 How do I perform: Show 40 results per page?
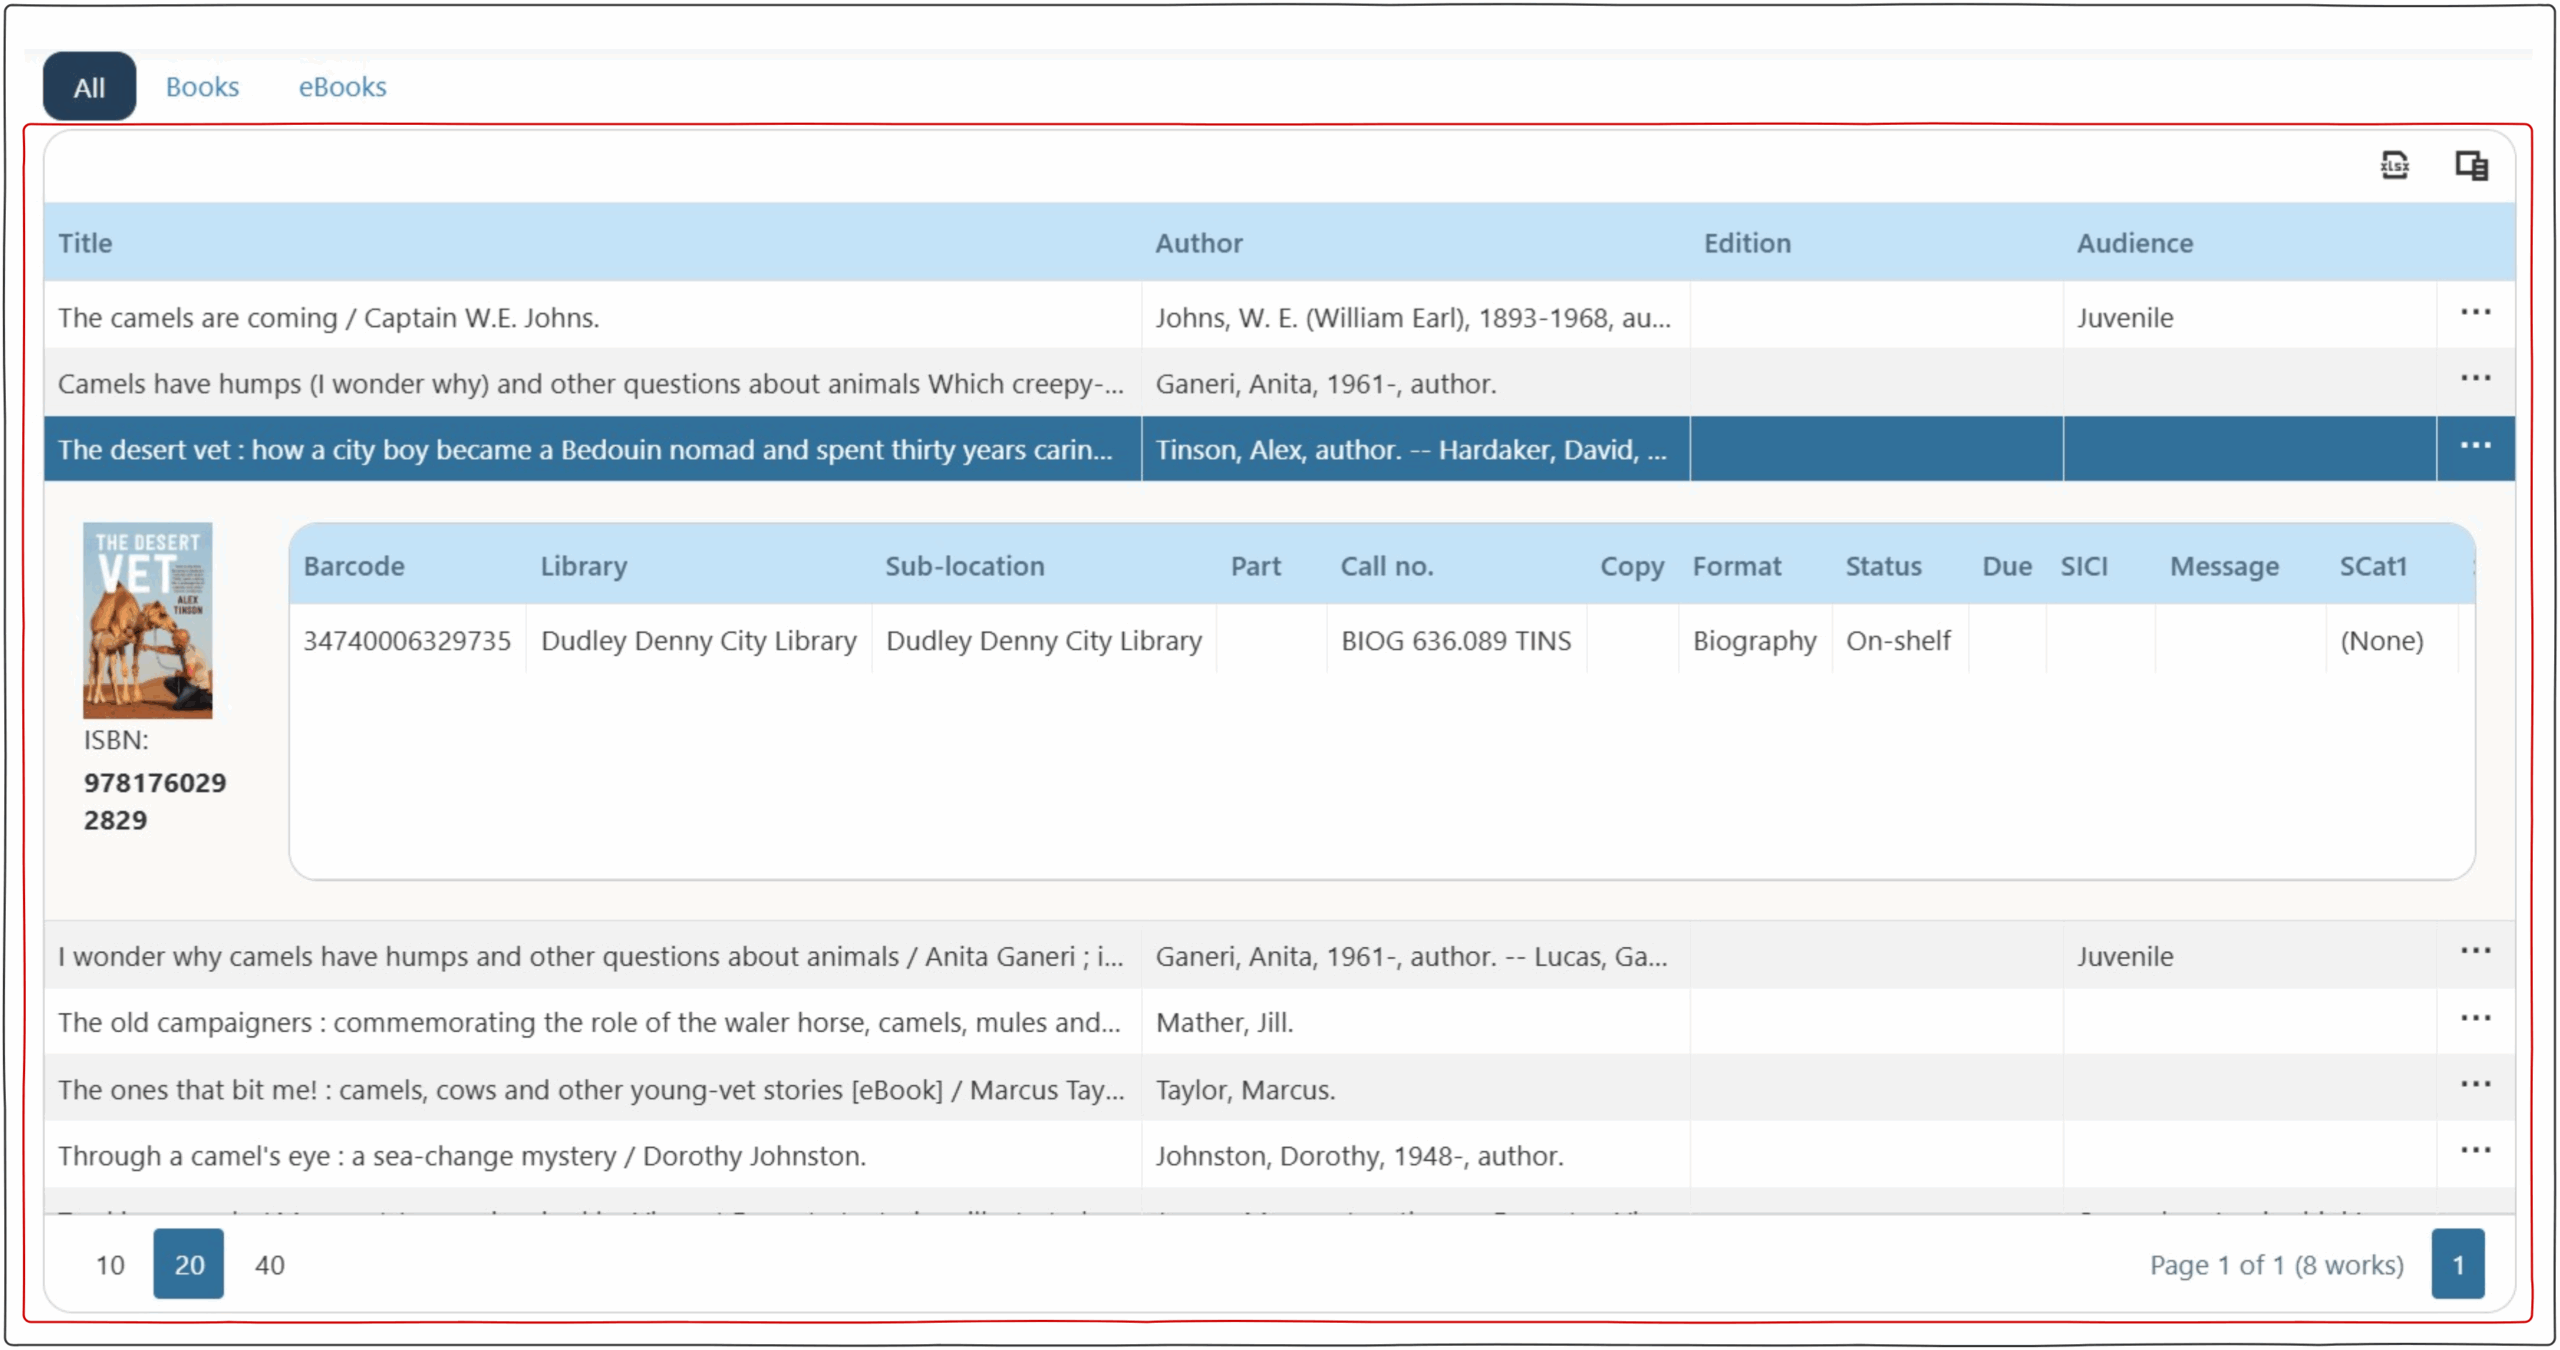269,1265
